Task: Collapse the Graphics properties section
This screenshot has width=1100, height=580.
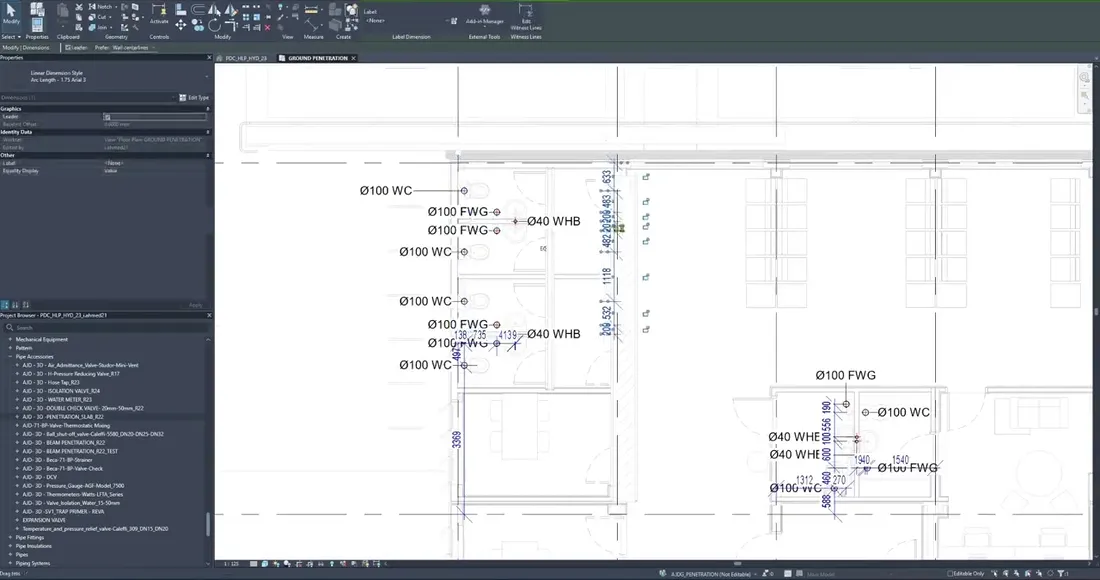Action: (x=208, y=109)
